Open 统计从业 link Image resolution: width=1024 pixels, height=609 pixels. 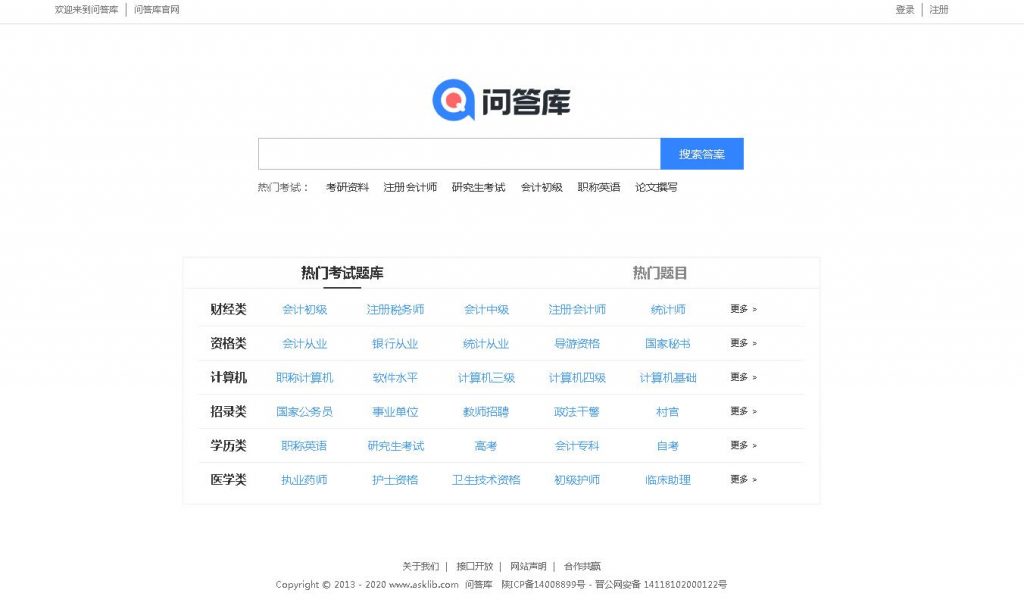click(x=486, y=343)
